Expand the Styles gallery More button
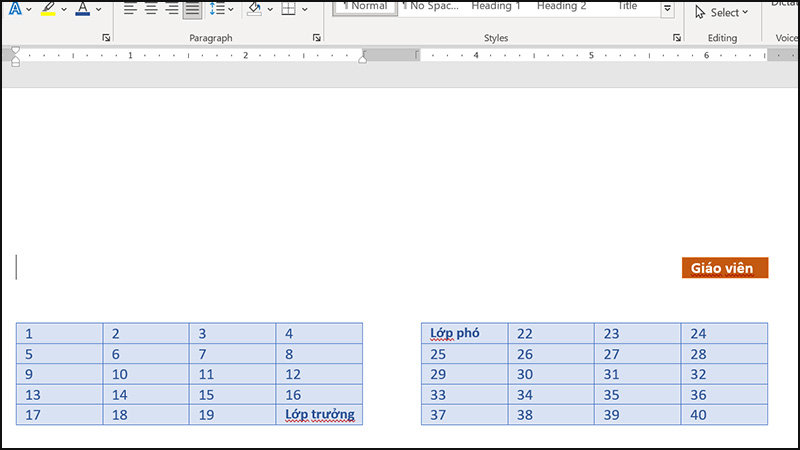Screen dimensions: 800x450 click(x=668, y=11)
